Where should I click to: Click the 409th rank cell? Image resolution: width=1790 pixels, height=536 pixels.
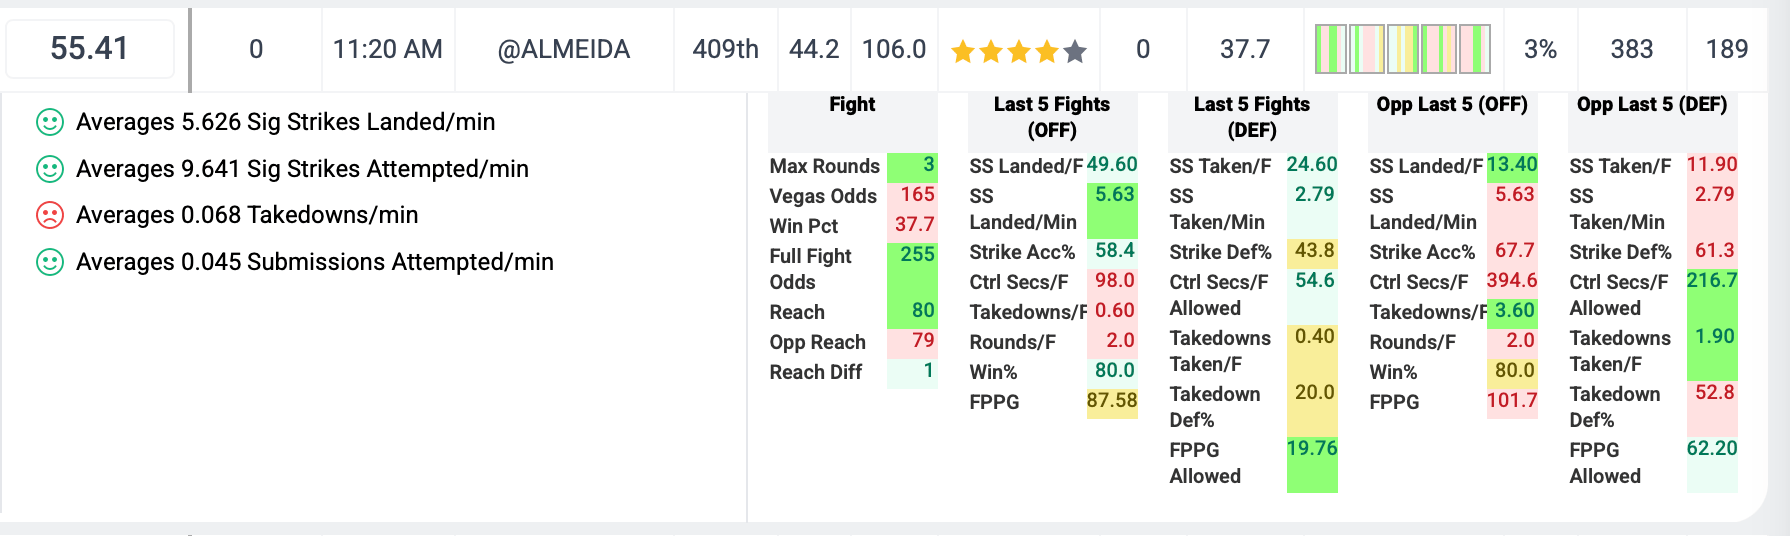[726, 49]
